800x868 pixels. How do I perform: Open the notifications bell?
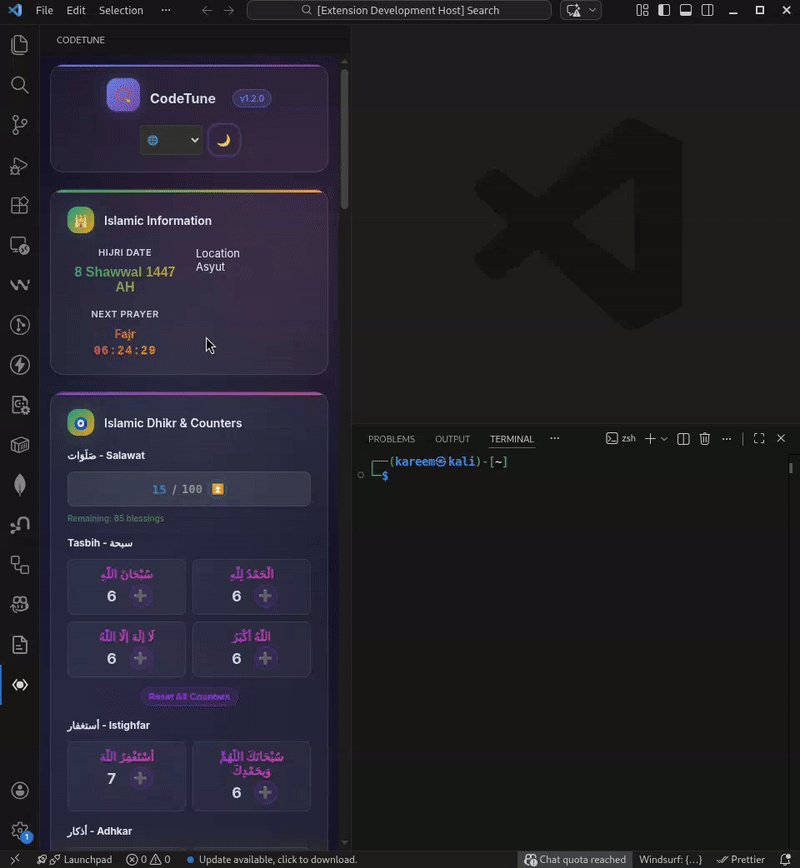coord(785,859)
